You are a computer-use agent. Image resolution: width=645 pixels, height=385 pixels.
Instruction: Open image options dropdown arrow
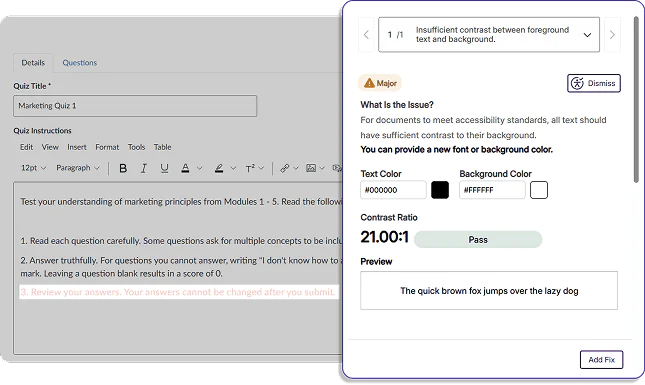coord(322,168)
